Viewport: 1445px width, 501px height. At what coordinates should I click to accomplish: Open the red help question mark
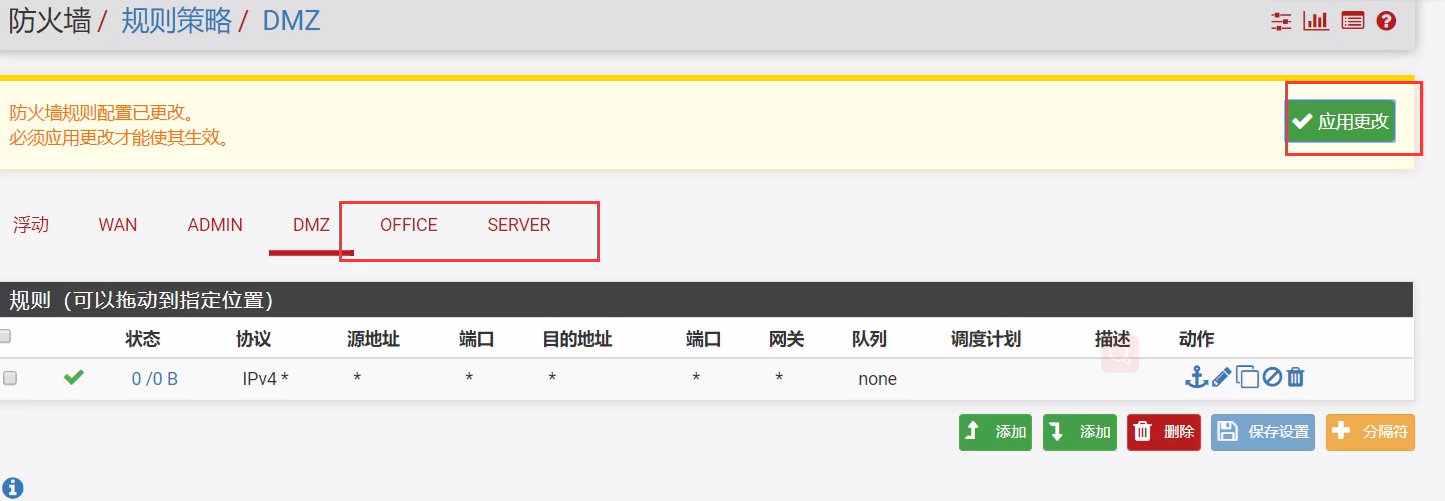pos(1386,21)
